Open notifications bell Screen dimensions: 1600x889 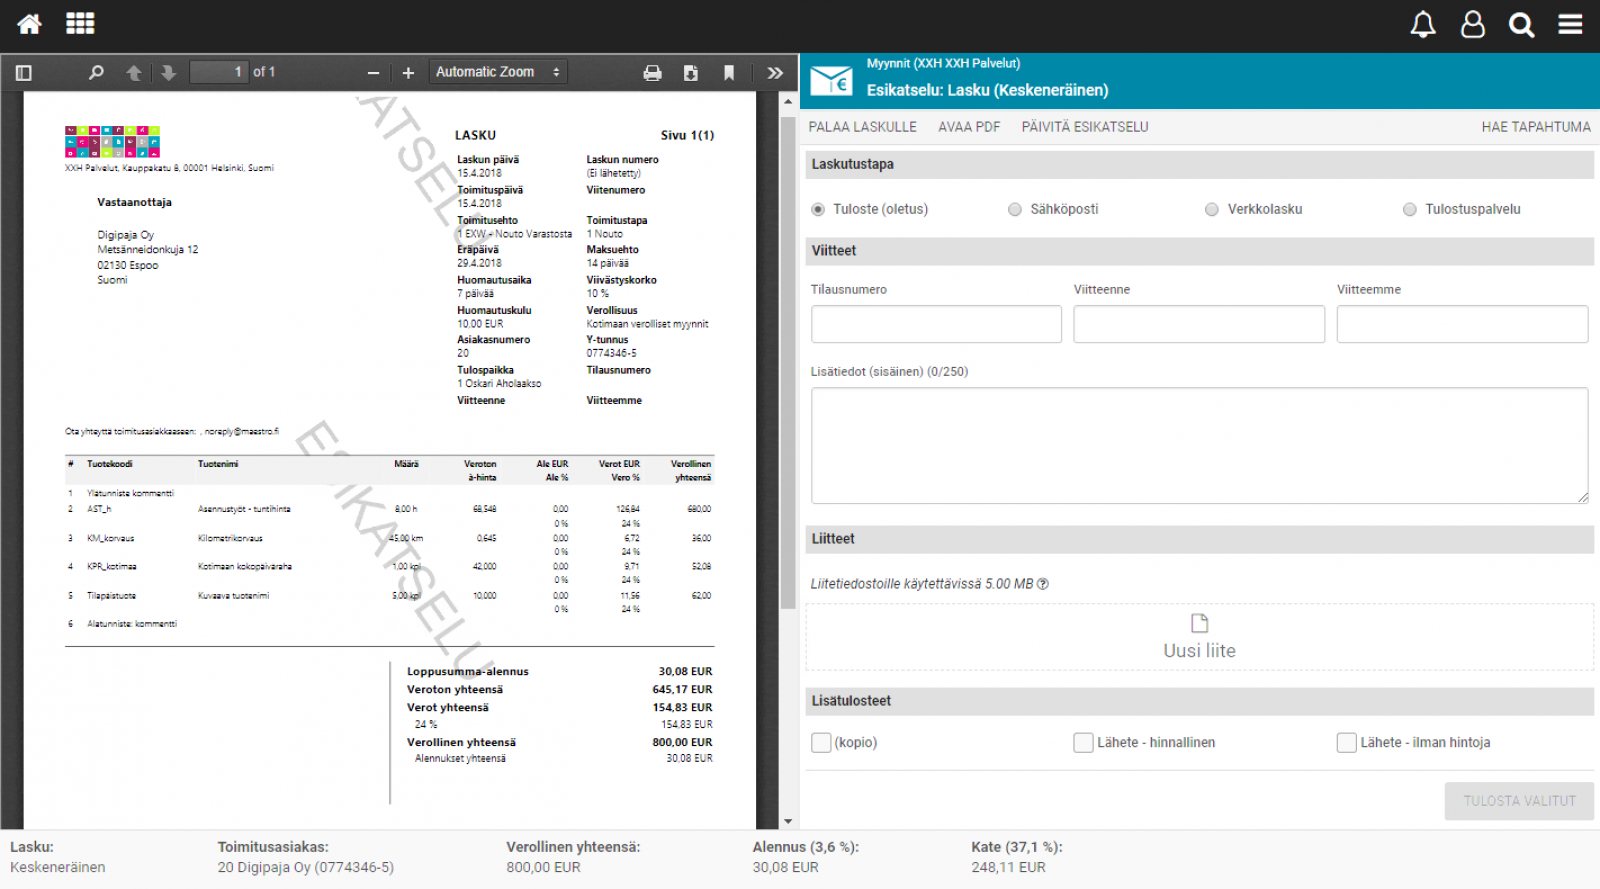(1423, 24)
